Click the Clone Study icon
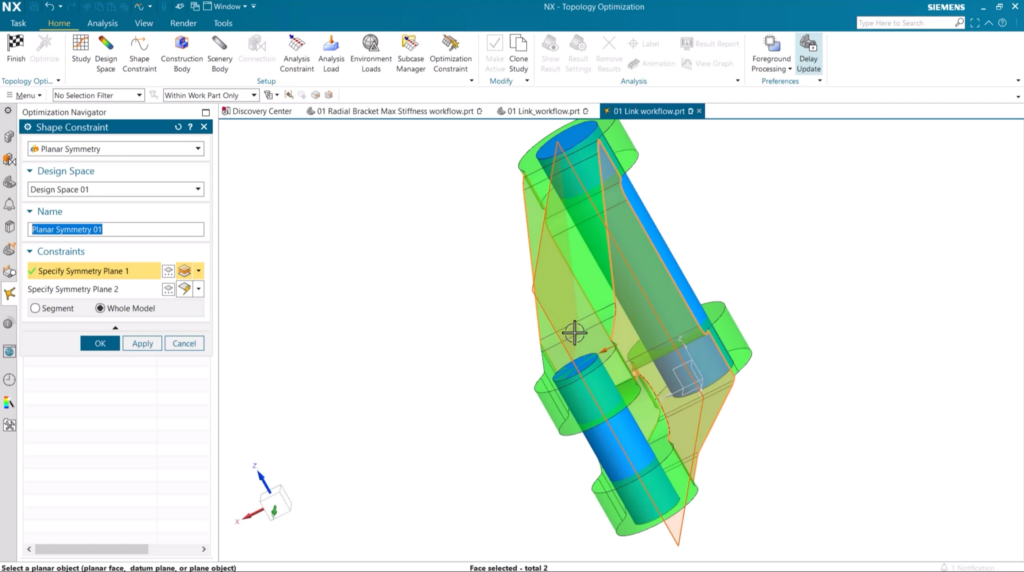Screen dimensions: 1024x572 (x=518, y=50)
